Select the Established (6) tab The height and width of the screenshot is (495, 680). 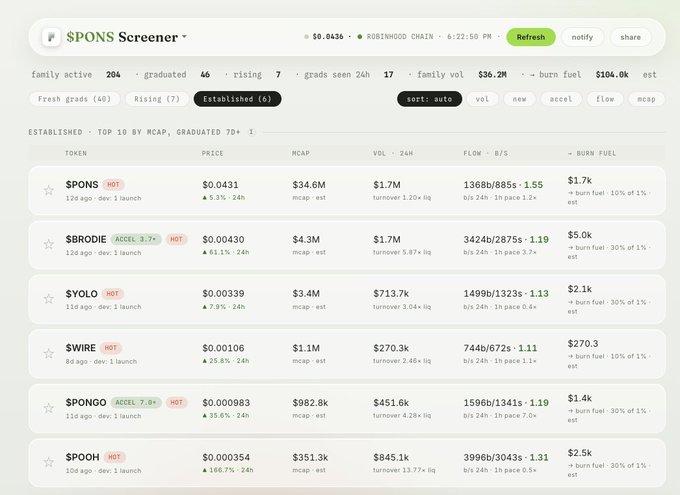click(x=237, y=99)
